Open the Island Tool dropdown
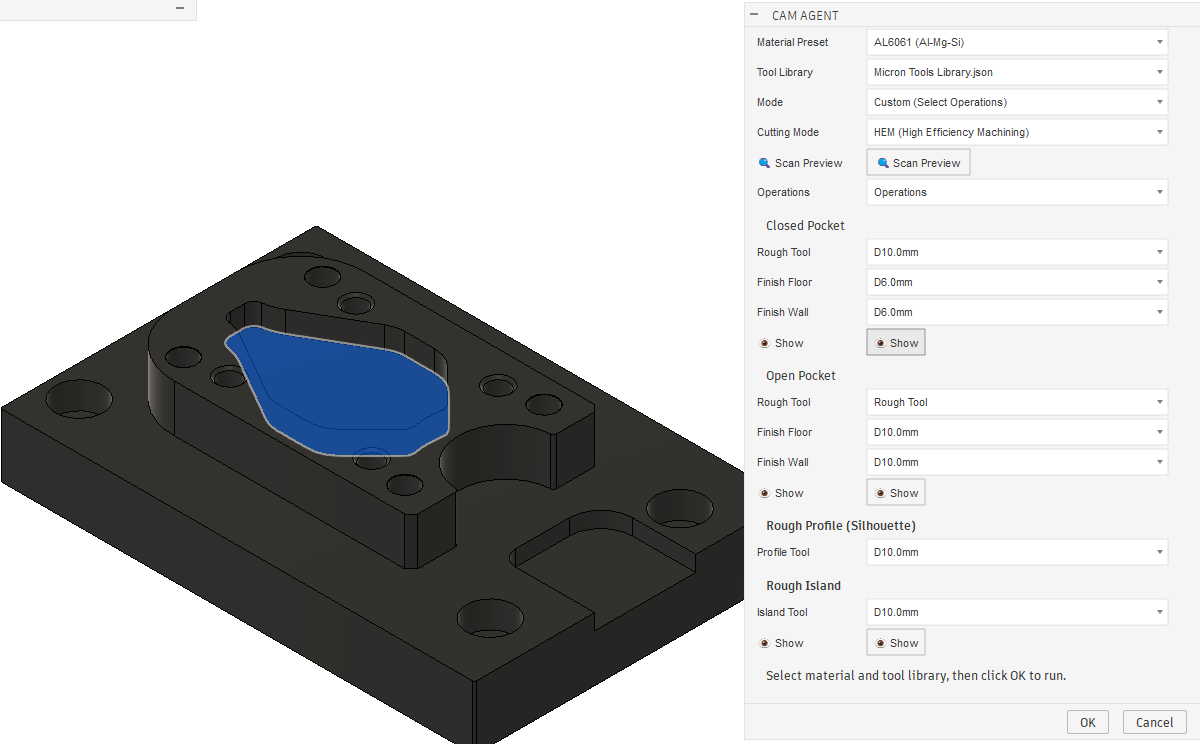1200x744 pixels. (1016, 612)
